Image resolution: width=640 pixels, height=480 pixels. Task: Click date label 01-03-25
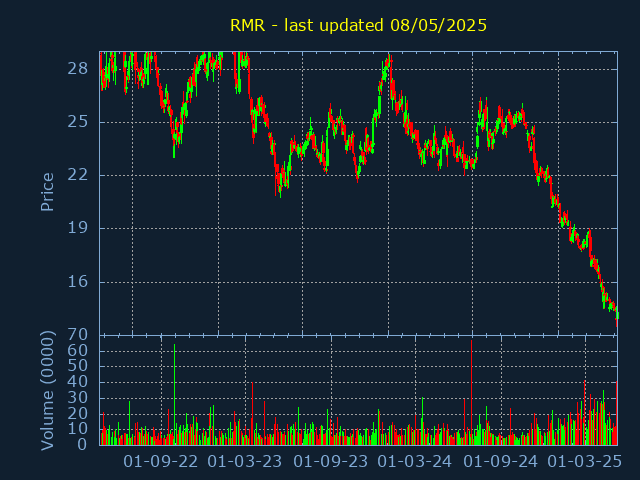pos(584,462)
